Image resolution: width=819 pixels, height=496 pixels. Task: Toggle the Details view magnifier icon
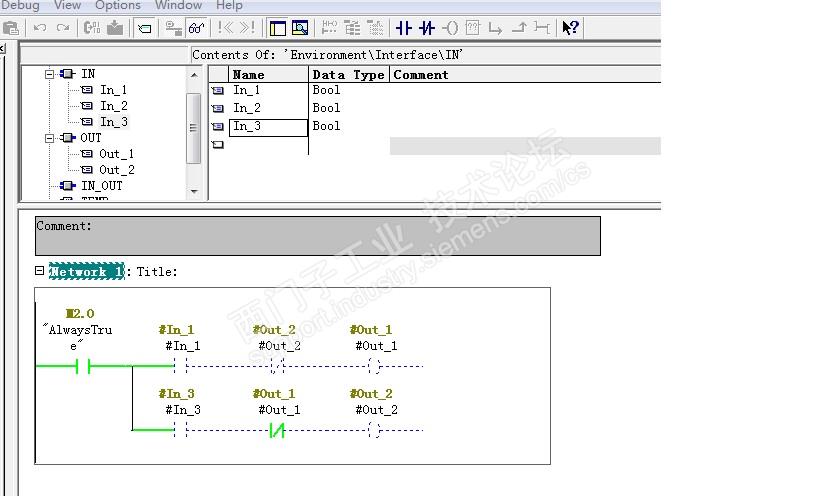(x=300, y=28)
